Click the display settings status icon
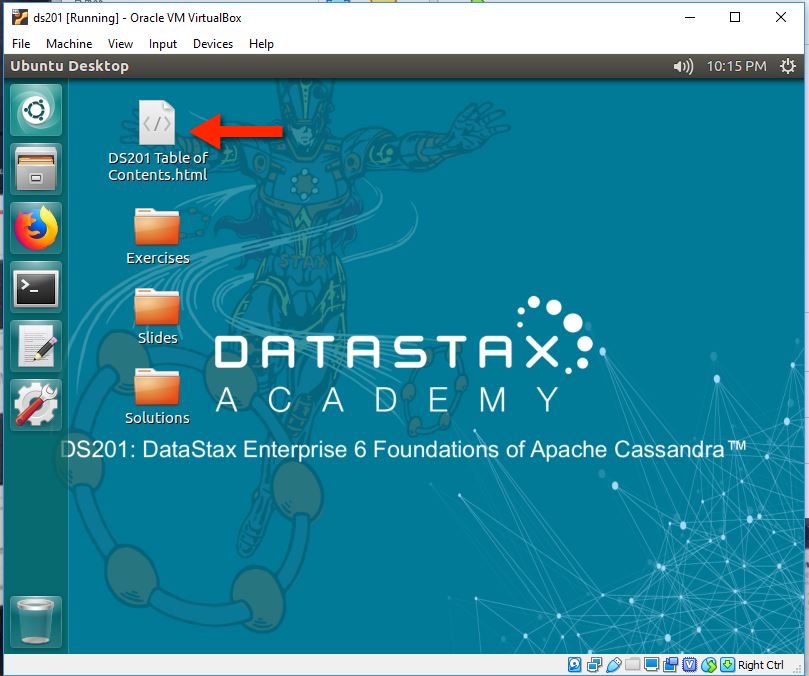This screenshot has height=676, width=809. pos(651,664)
